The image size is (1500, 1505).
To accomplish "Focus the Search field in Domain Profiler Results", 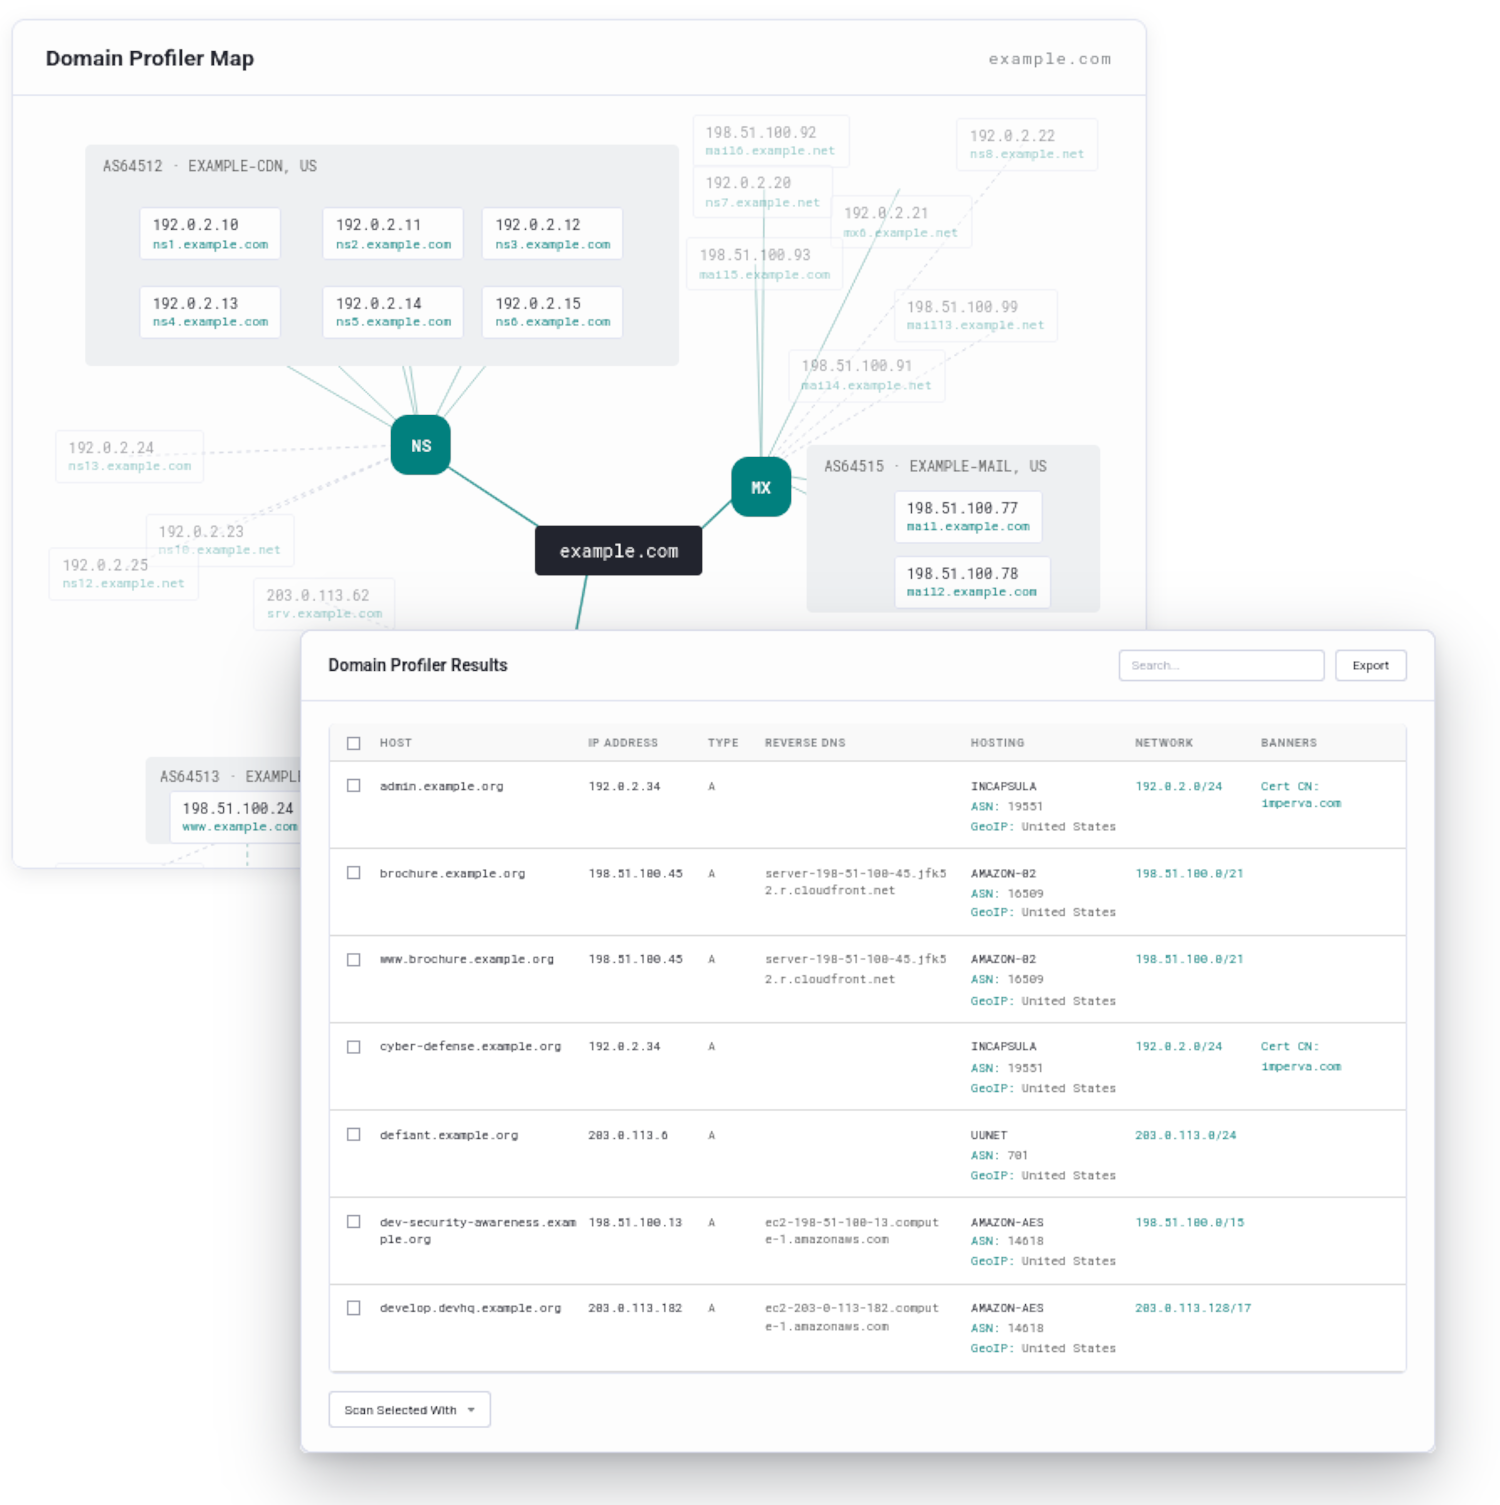I will tap(1221, 665).
